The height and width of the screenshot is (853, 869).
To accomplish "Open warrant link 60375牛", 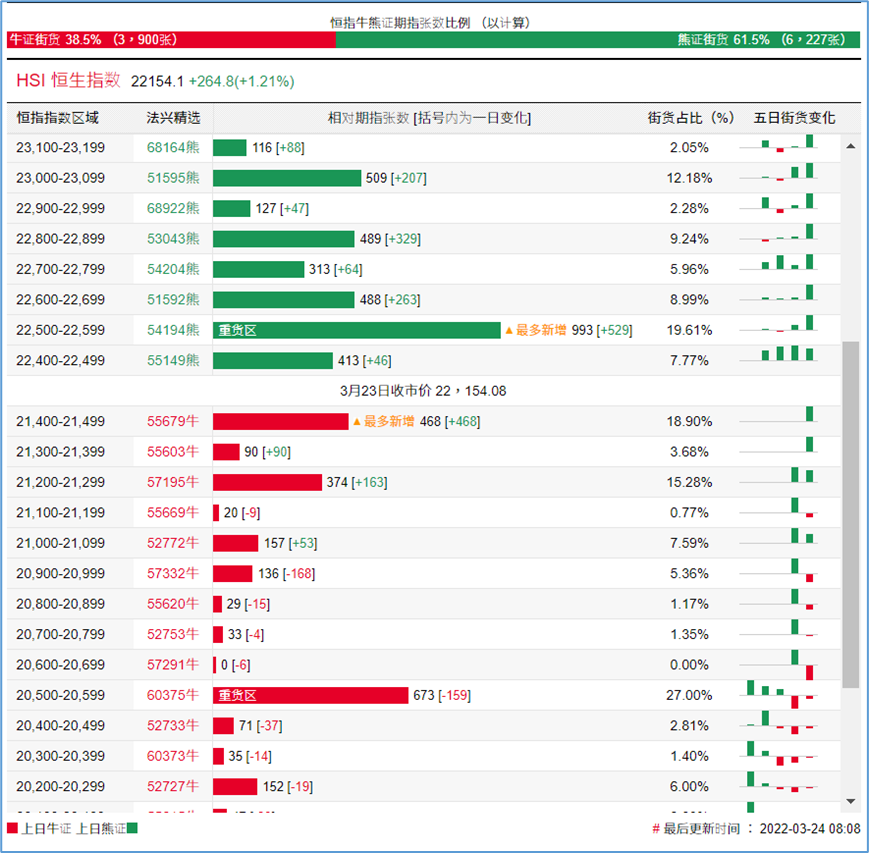I will click(x=173, y=695).
